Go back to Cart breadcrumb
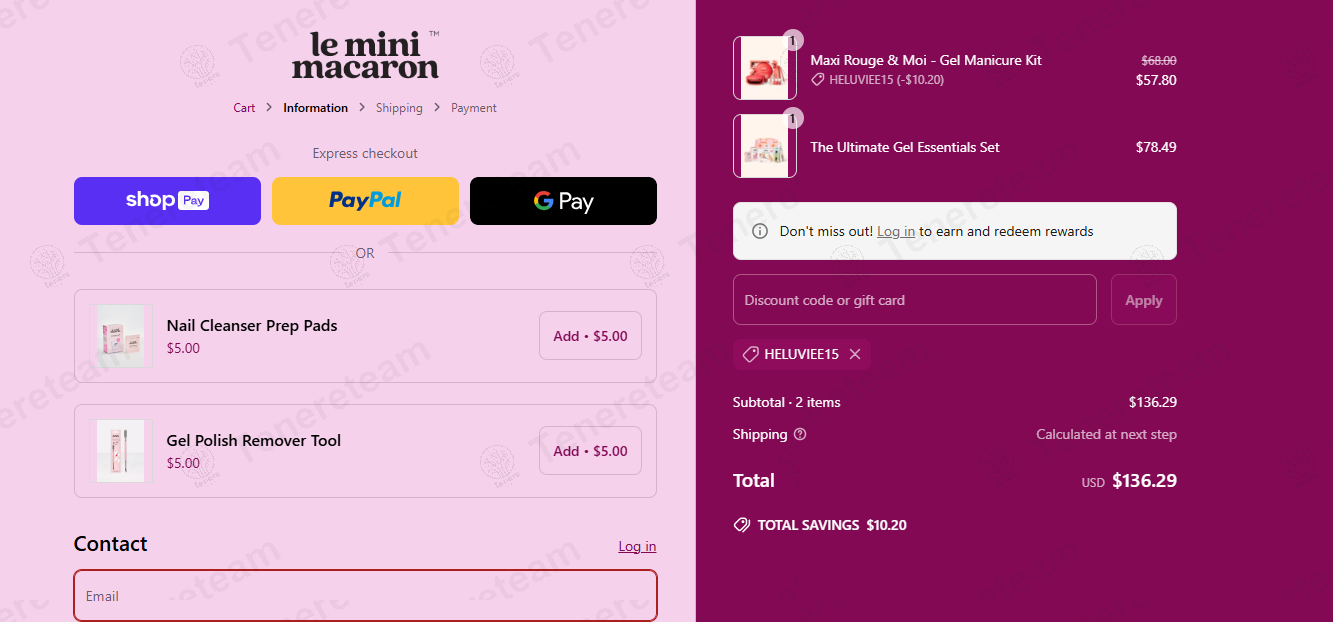Screen dimensions: 1333x622 tap(244, 108)
